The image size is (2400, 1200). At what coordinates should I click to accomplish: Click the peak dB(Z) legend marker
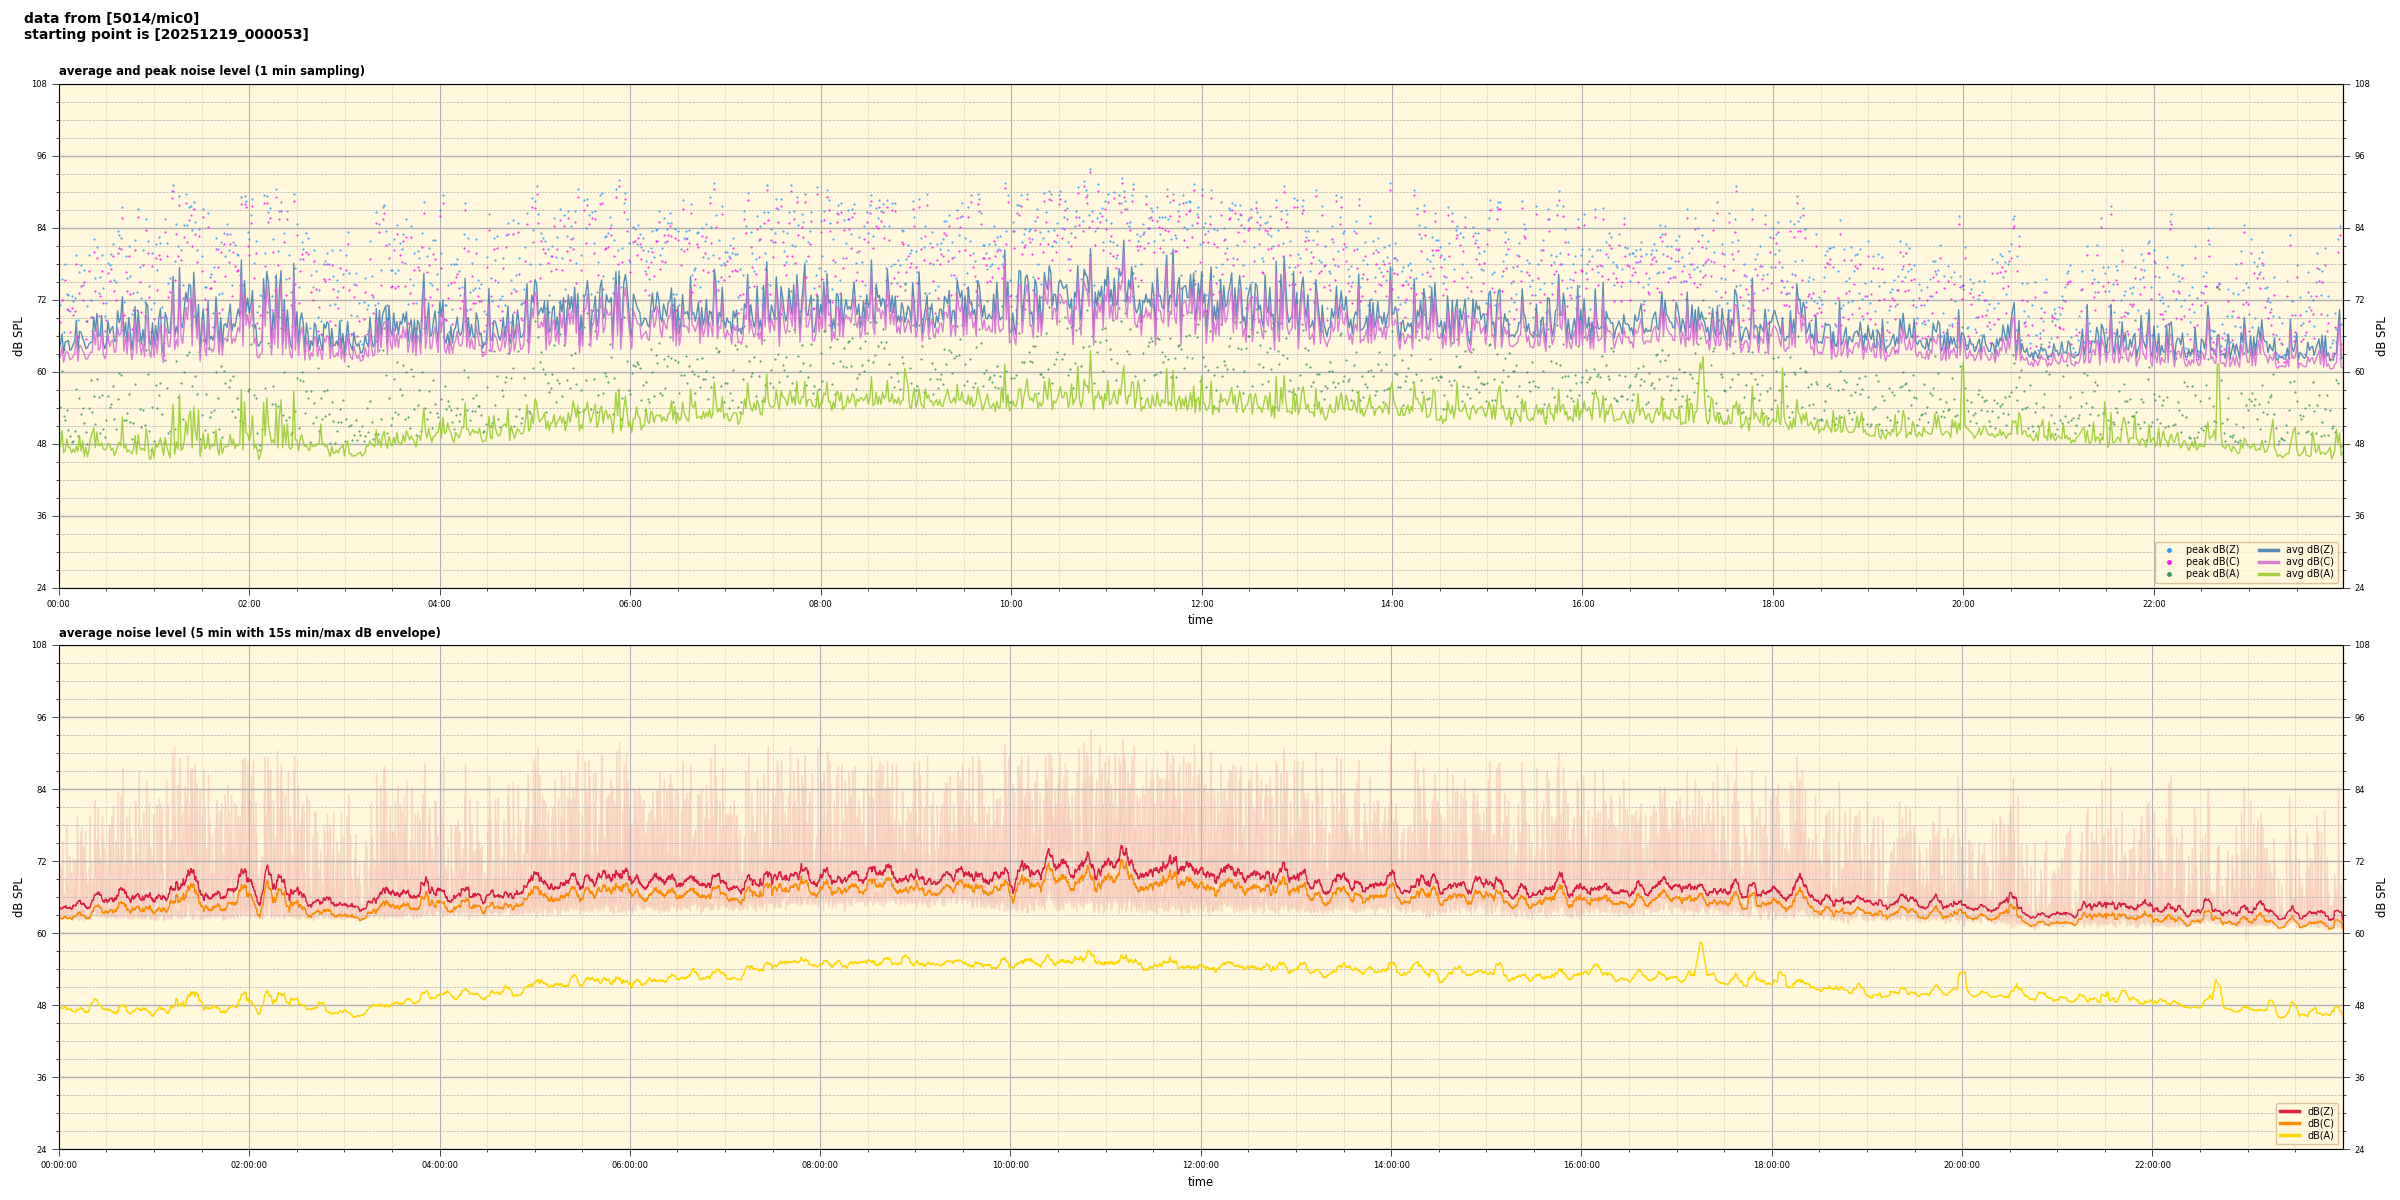2169,550
